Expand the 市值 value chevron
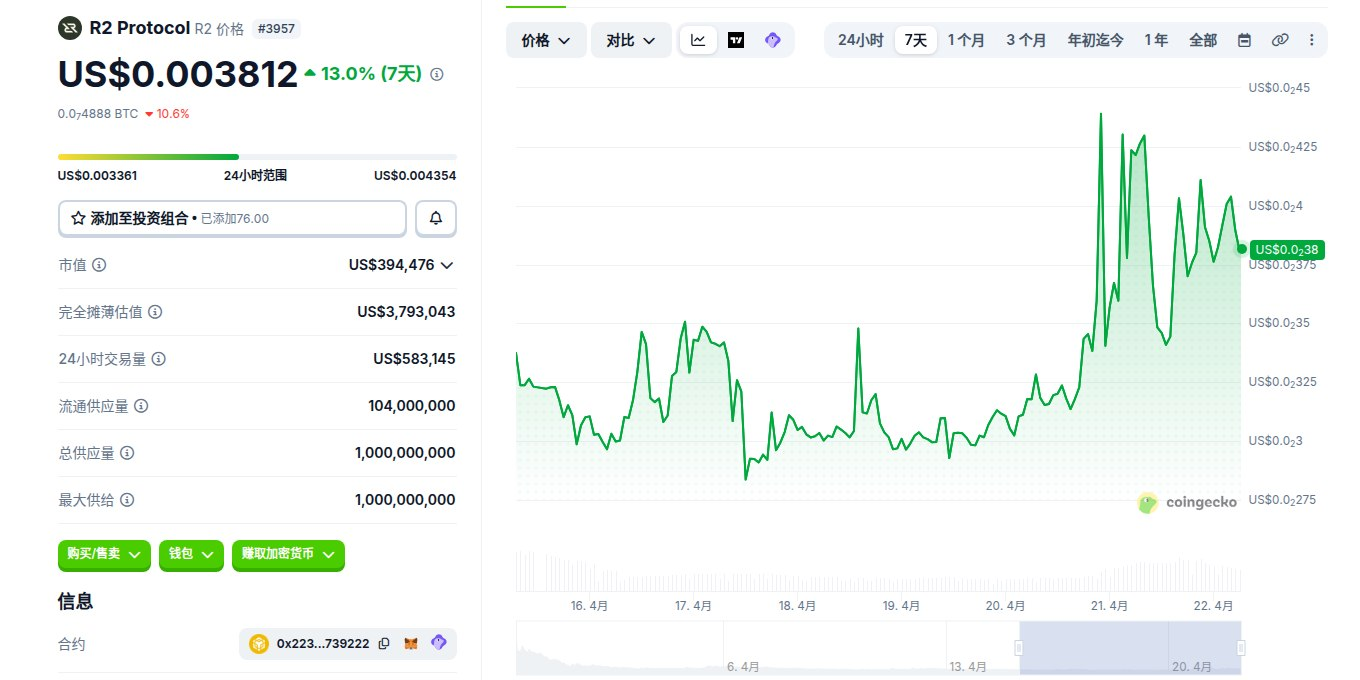The height and width of the screenshot is (680, 1360). (x=447, y=265)
